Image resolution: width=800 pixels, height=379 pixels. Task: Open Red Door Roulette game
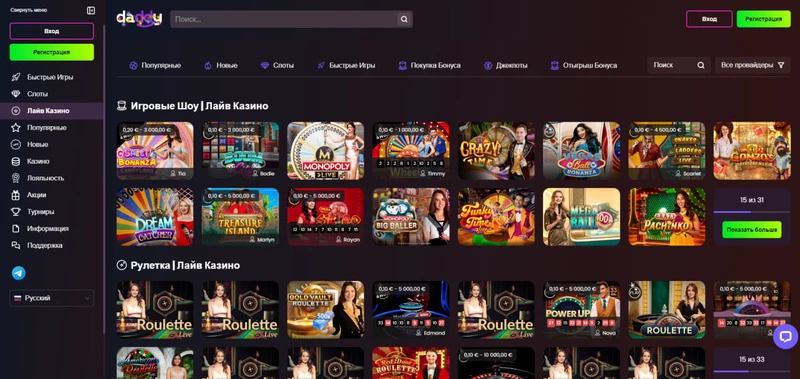pos(411,363)
